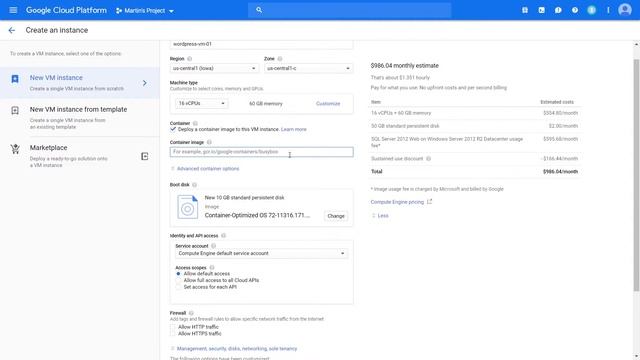Click the Container image input field
Image resolution: width=640 pixels, height=360 pixels.
[261, 152]
